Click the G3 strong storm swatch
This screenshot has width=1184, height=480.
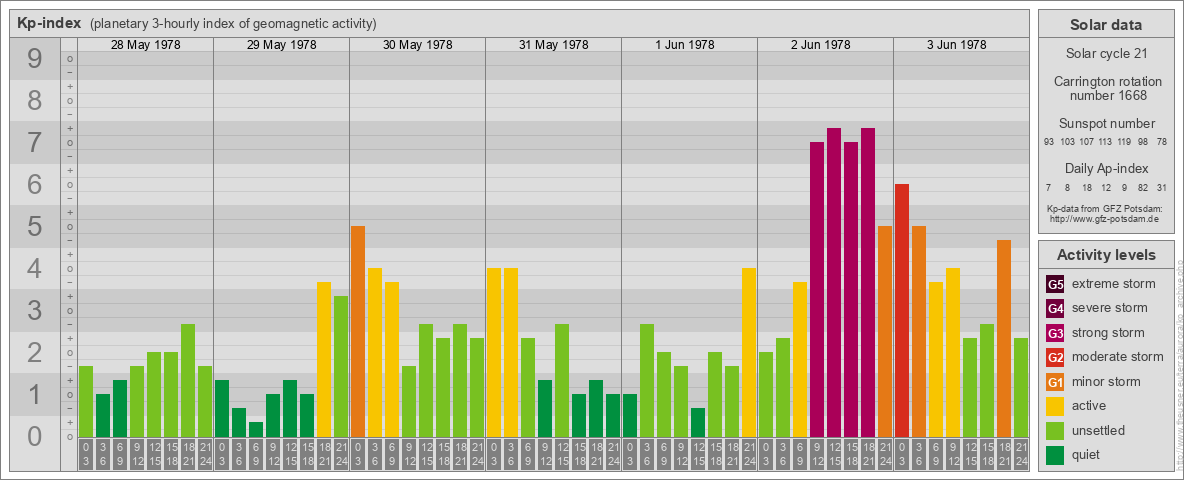(x=1055, y=333)
